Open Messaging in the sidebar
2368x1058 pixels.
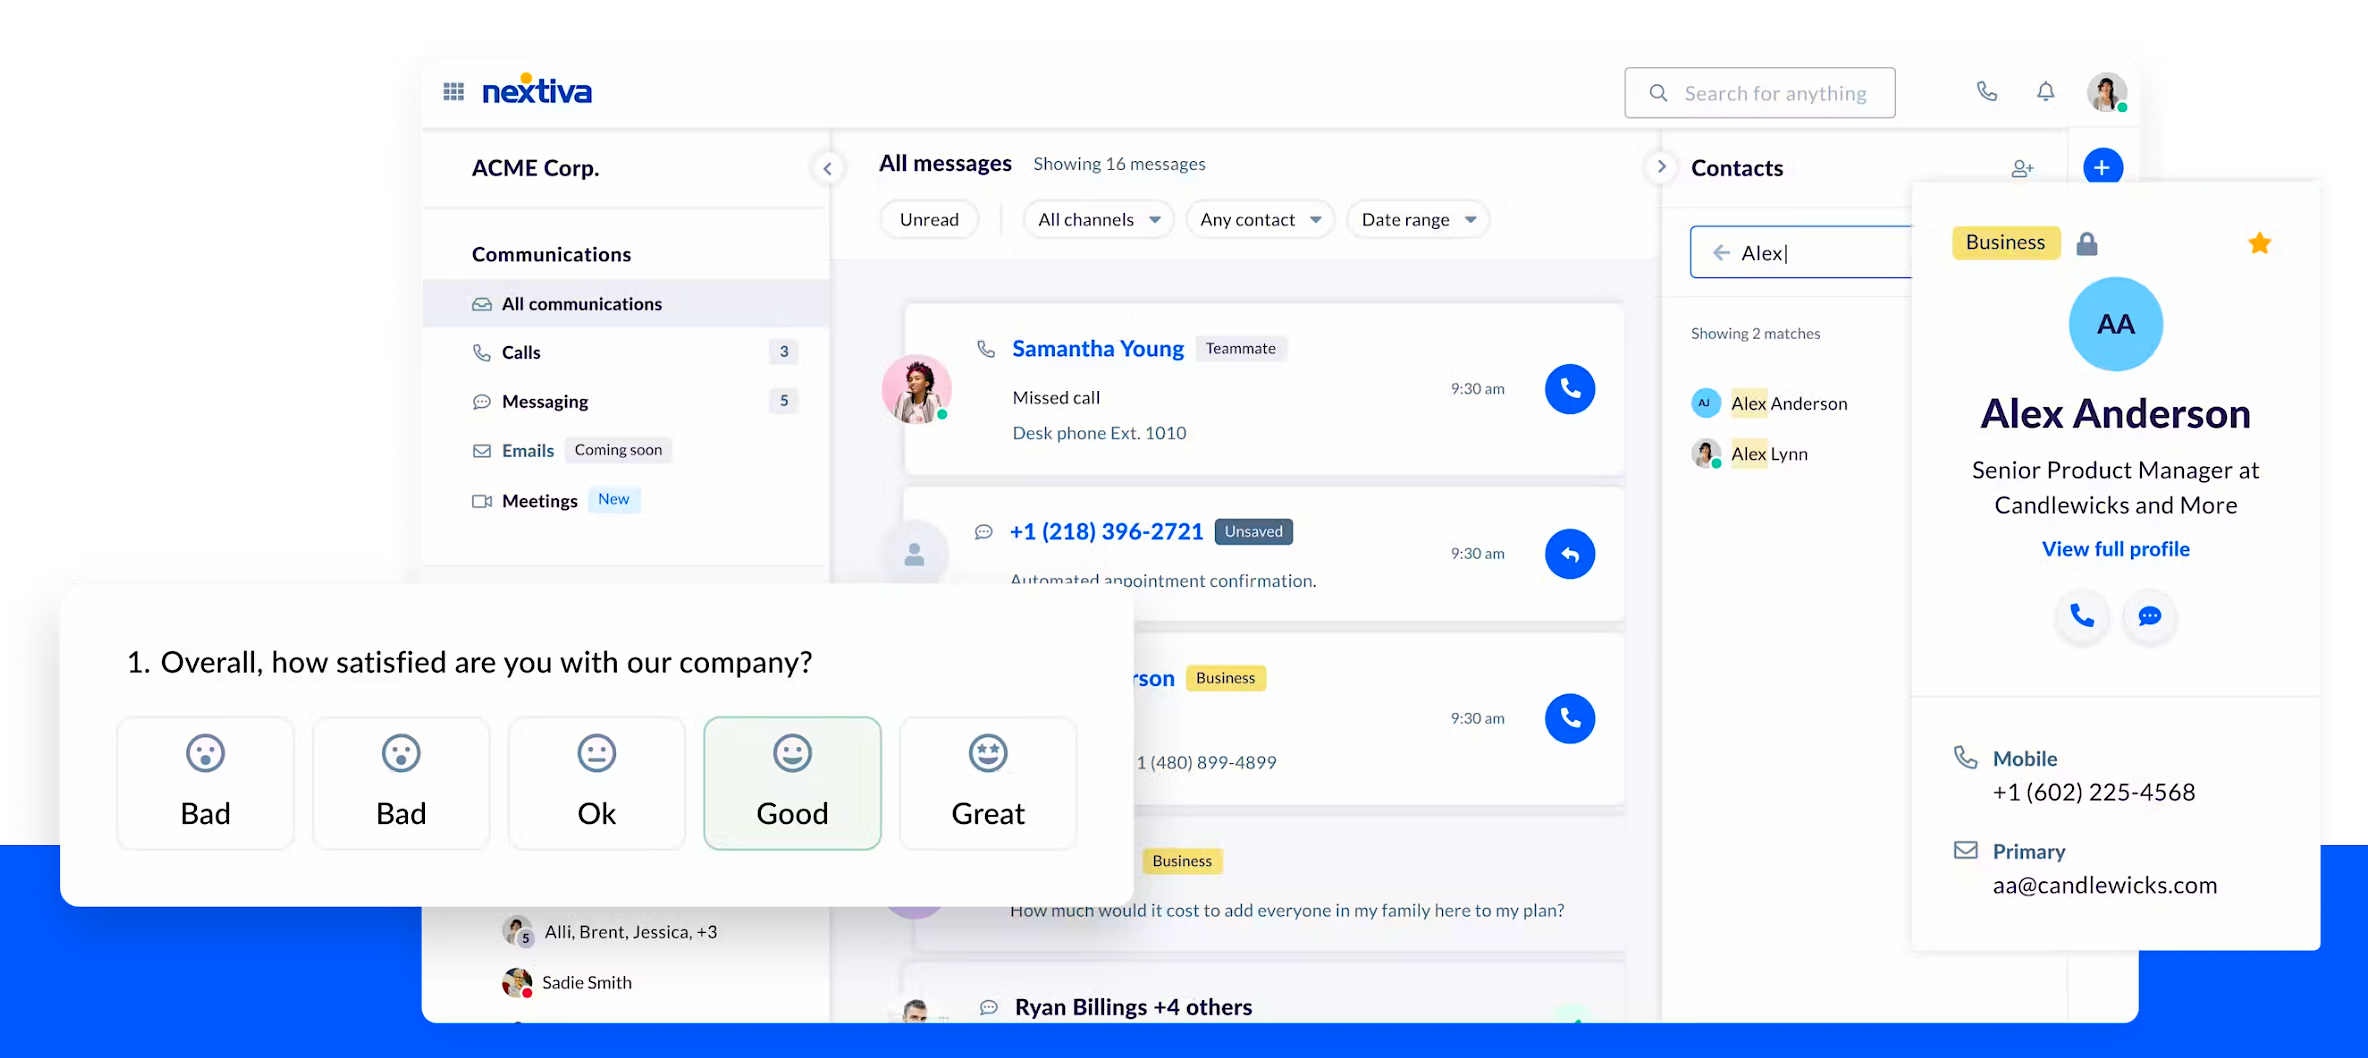545,401
